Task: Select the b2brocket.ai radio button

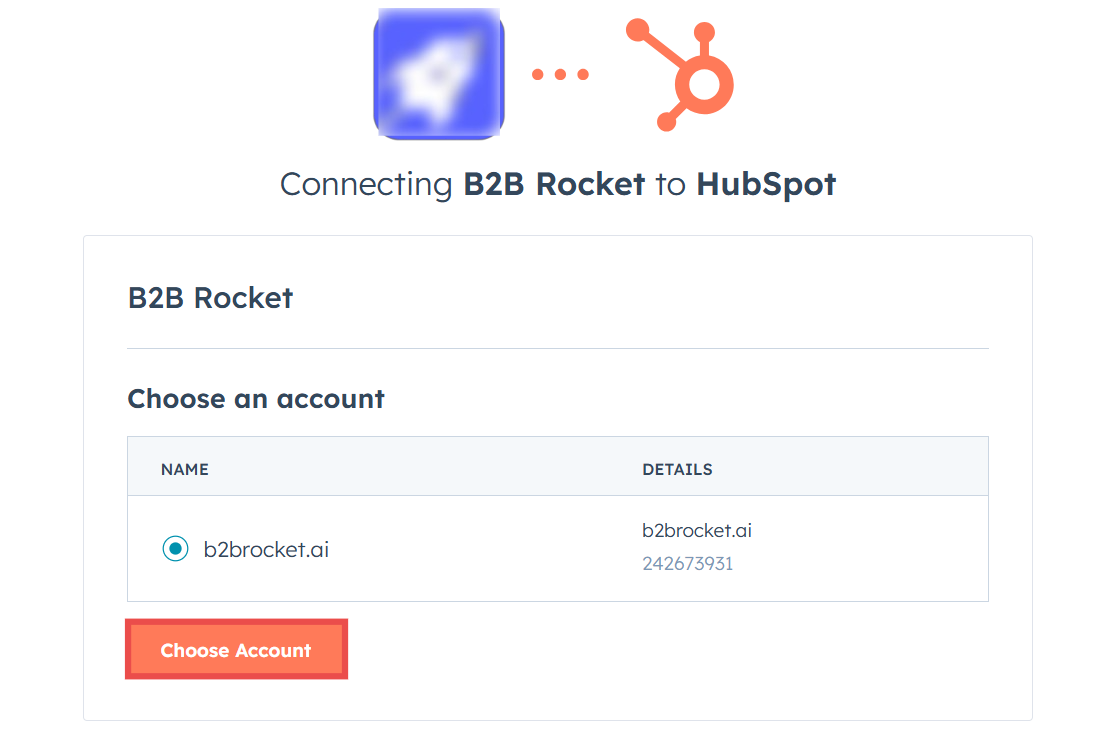Action: pos(175,549)
